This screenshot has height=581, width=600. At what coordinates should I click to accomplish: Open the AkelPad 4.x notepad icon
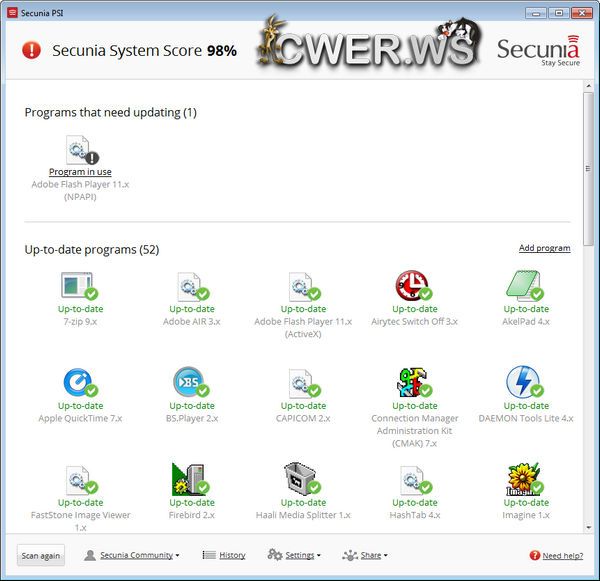click(x=523, y=286)
